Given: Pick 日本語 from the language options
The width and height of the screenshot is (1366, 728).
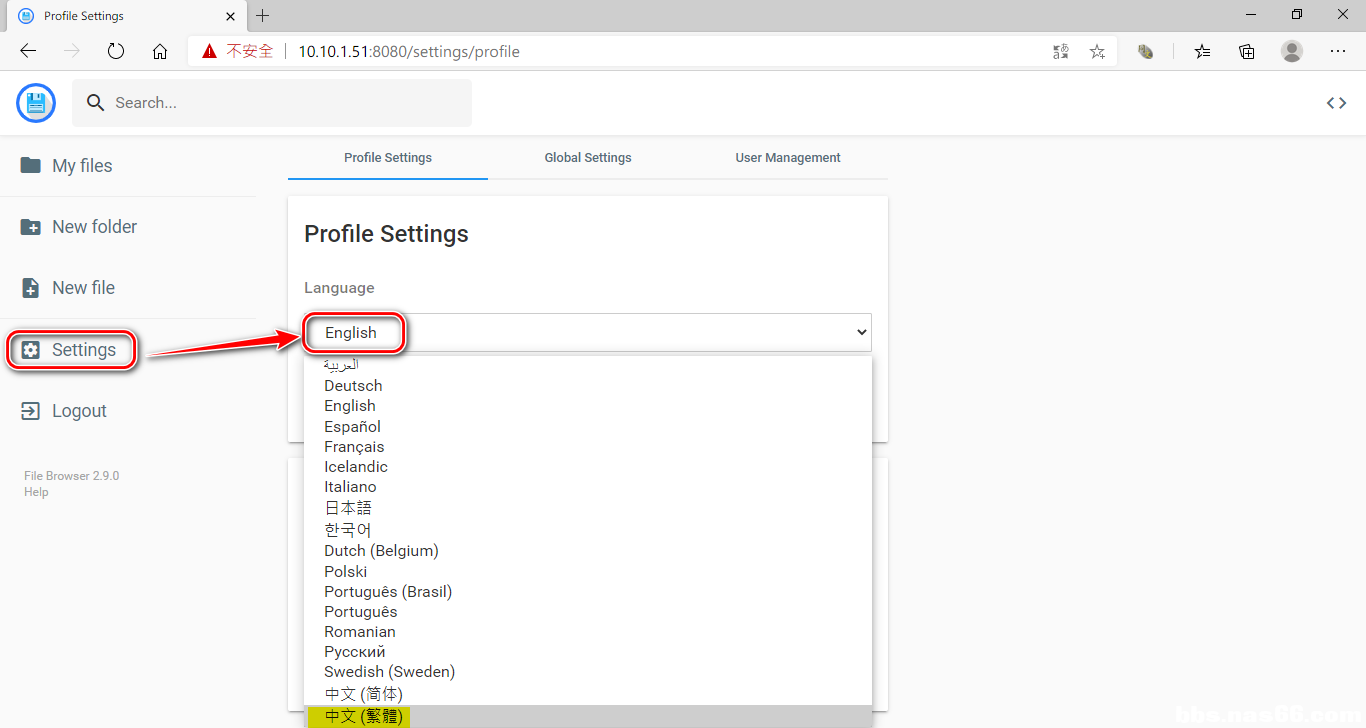Looking at the screenshot, I should pos(348,508).
